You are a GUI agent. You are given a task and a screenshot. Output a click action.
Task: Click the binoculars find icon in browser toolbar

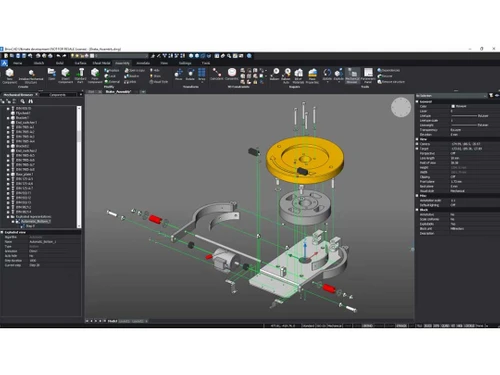(x=31, y=101)
